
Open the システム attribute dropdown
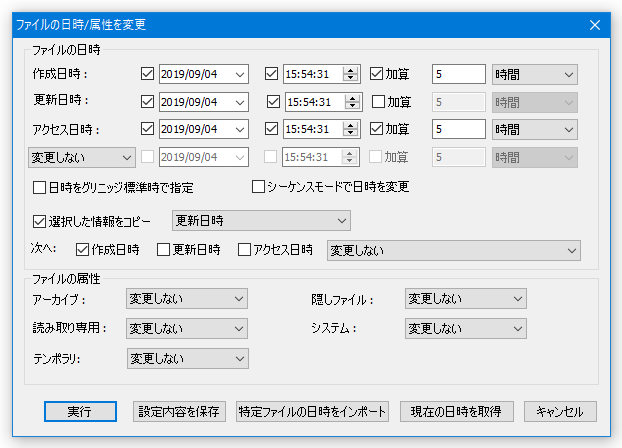(466, 329)
